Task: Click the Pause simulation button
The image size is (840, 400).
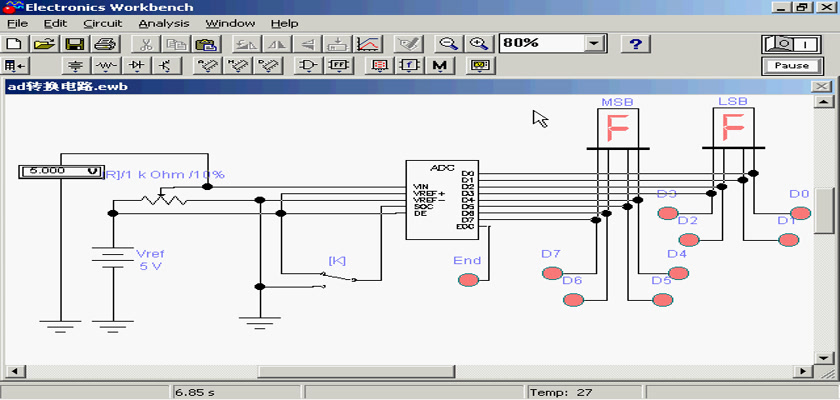Action: pyautogui.click(x=792, y=66)
